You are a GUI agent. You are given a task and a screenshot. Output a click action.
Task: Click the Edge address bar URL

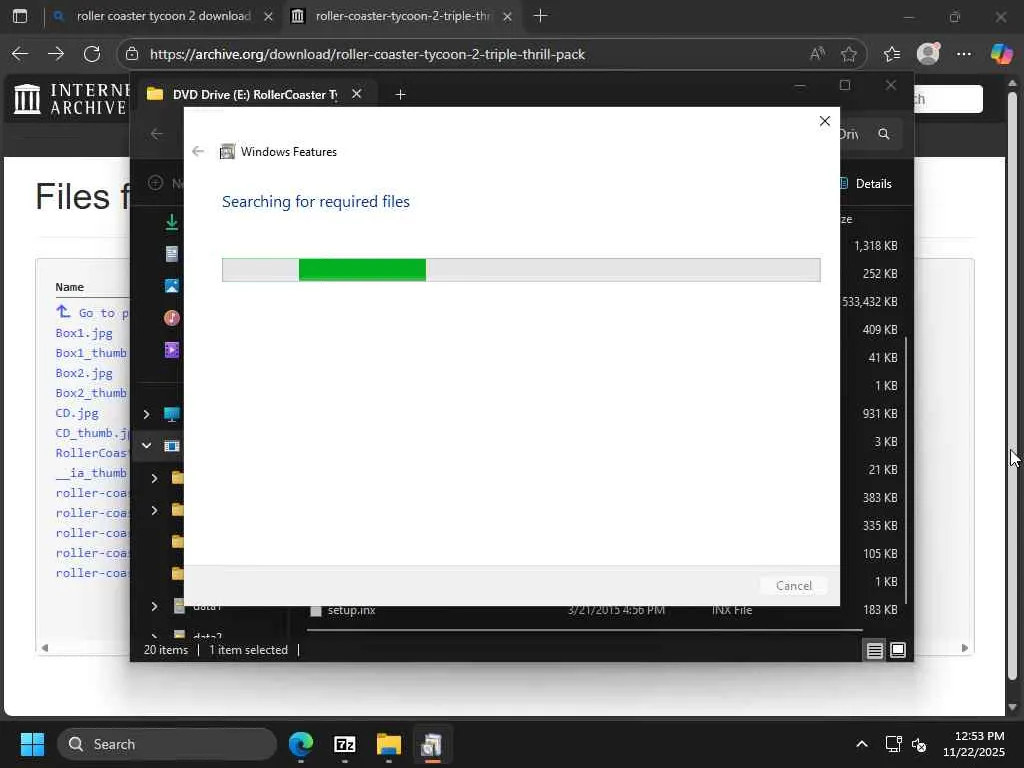[x=367, y=54]
